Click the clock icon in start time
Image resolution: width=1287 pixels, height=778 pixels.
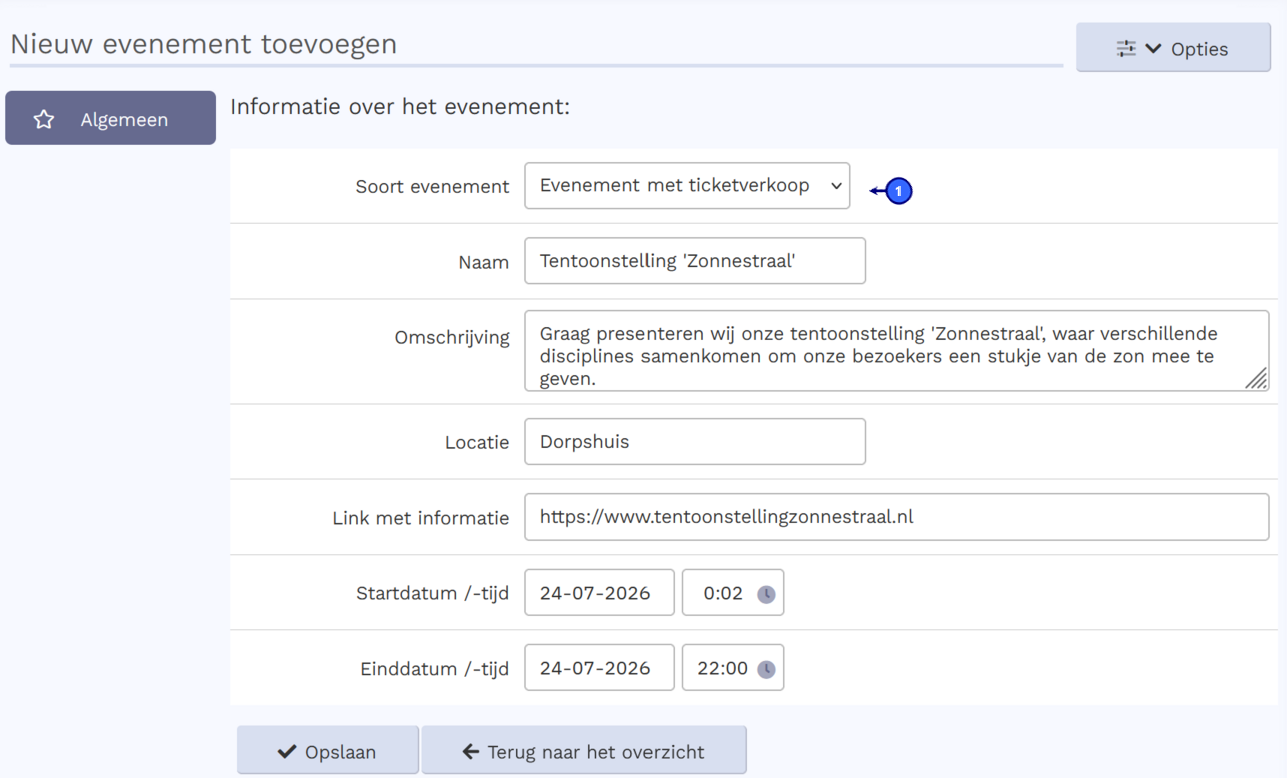[766, 594]
